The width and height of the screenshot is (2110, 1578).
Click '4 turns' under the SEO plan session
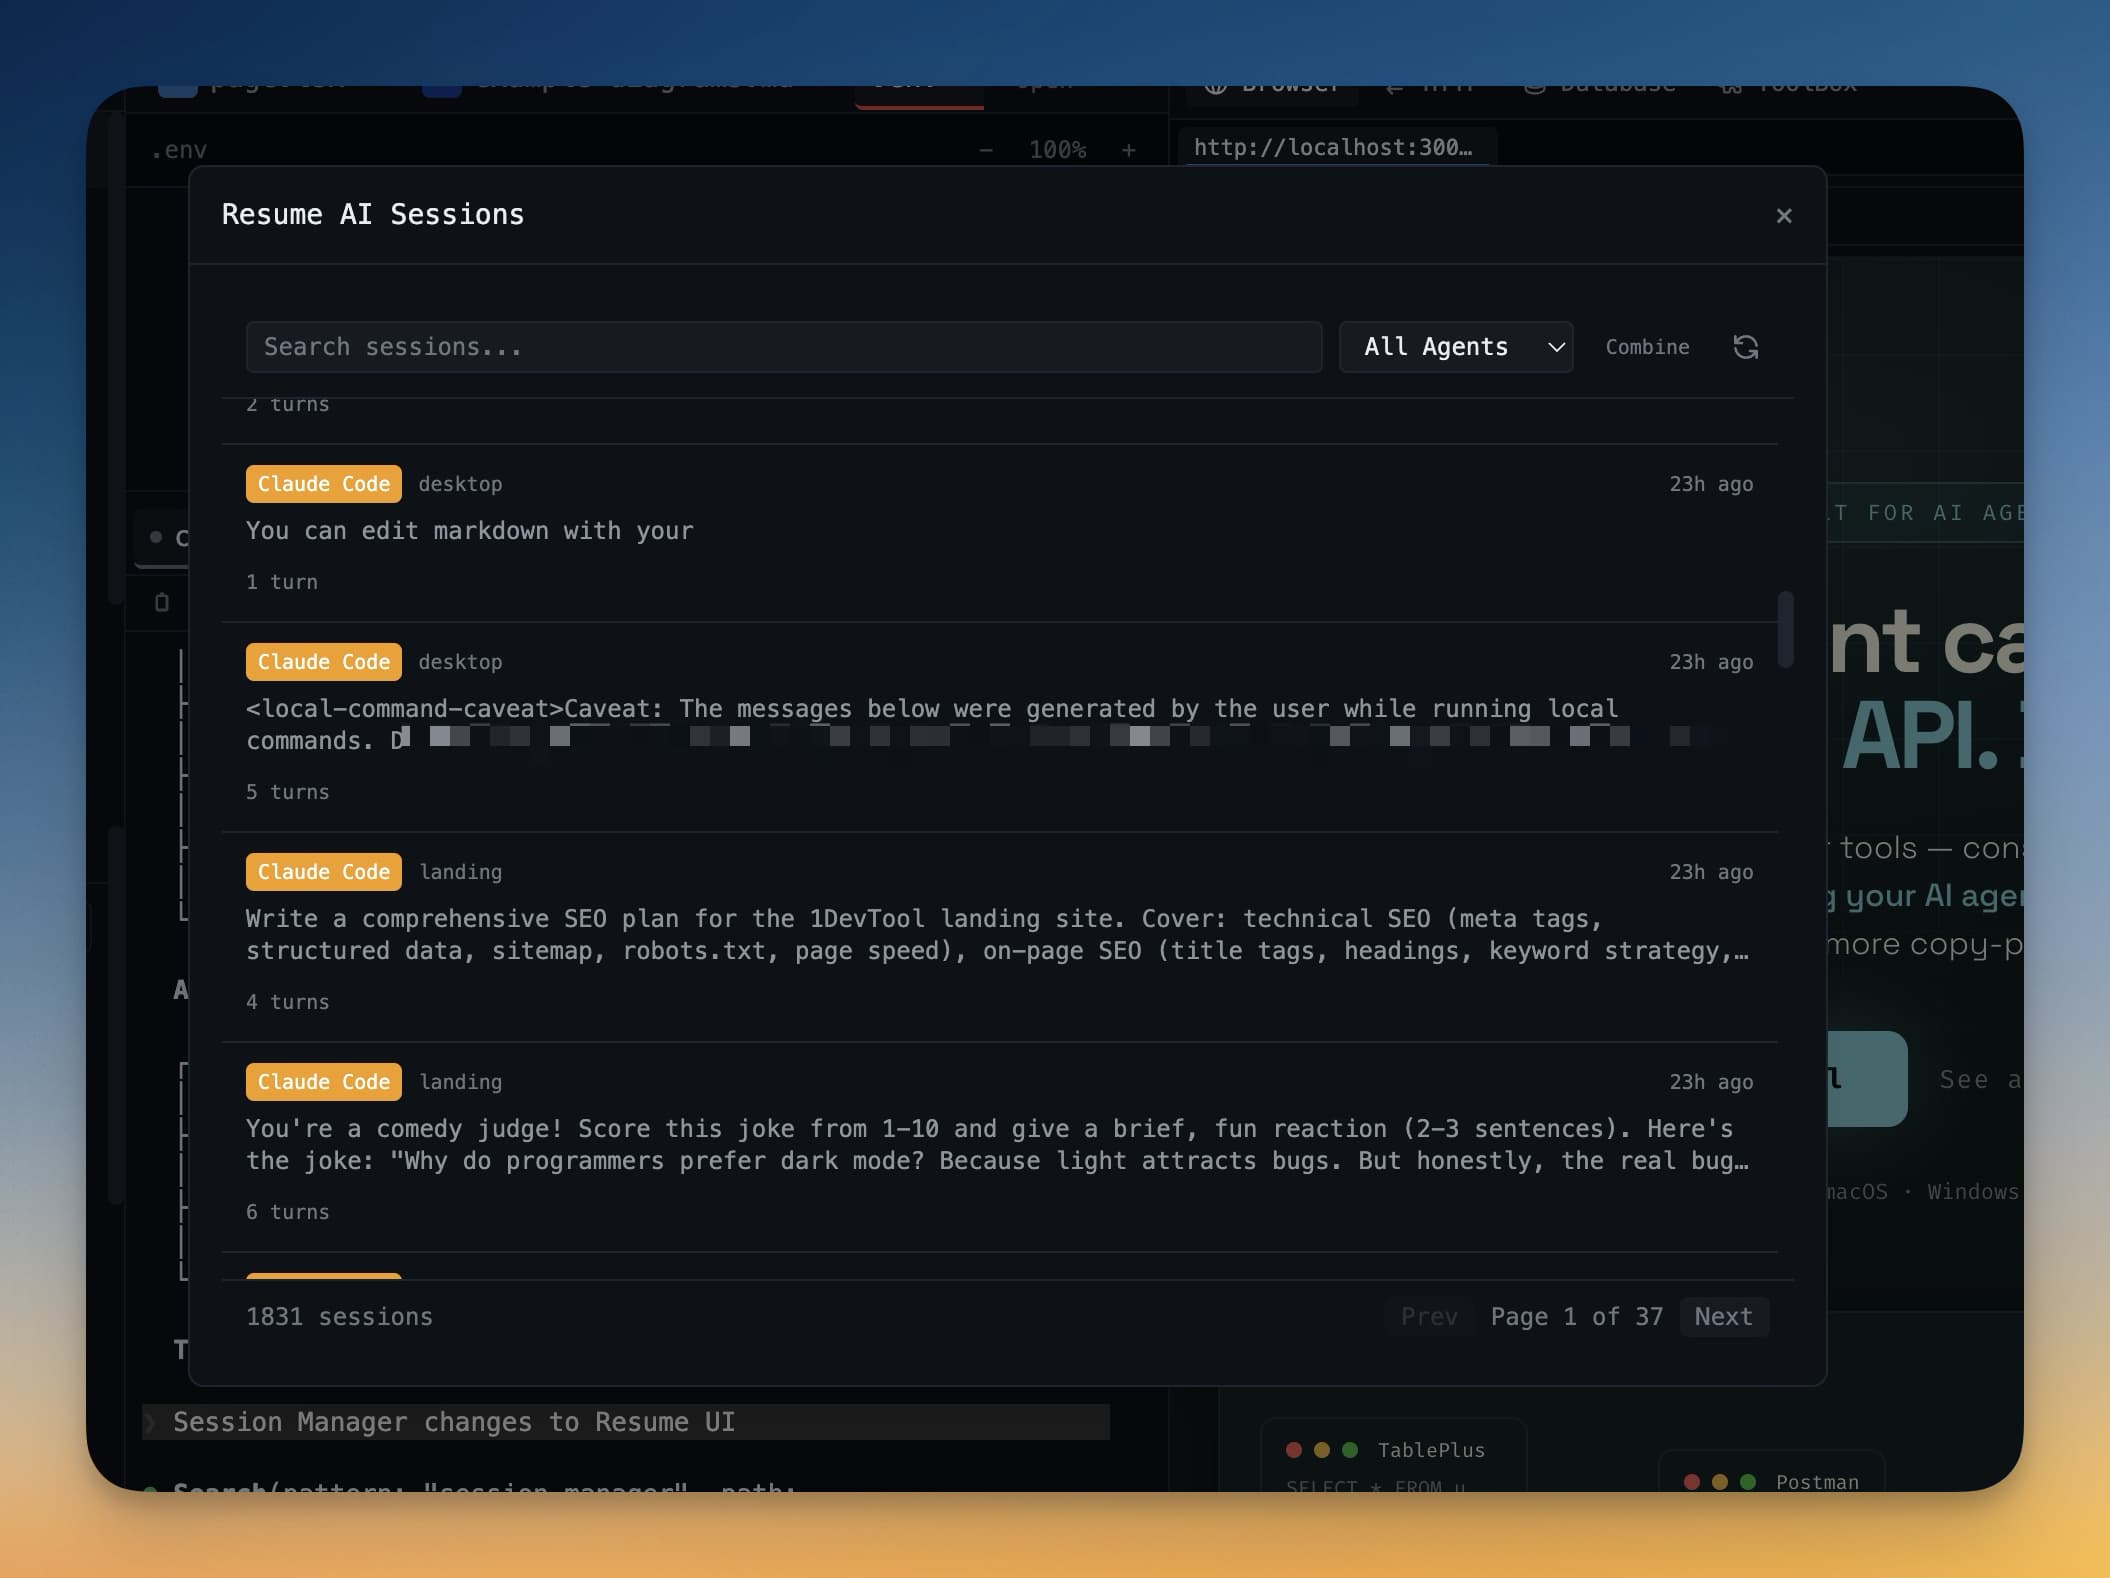tap(287, 1002)
